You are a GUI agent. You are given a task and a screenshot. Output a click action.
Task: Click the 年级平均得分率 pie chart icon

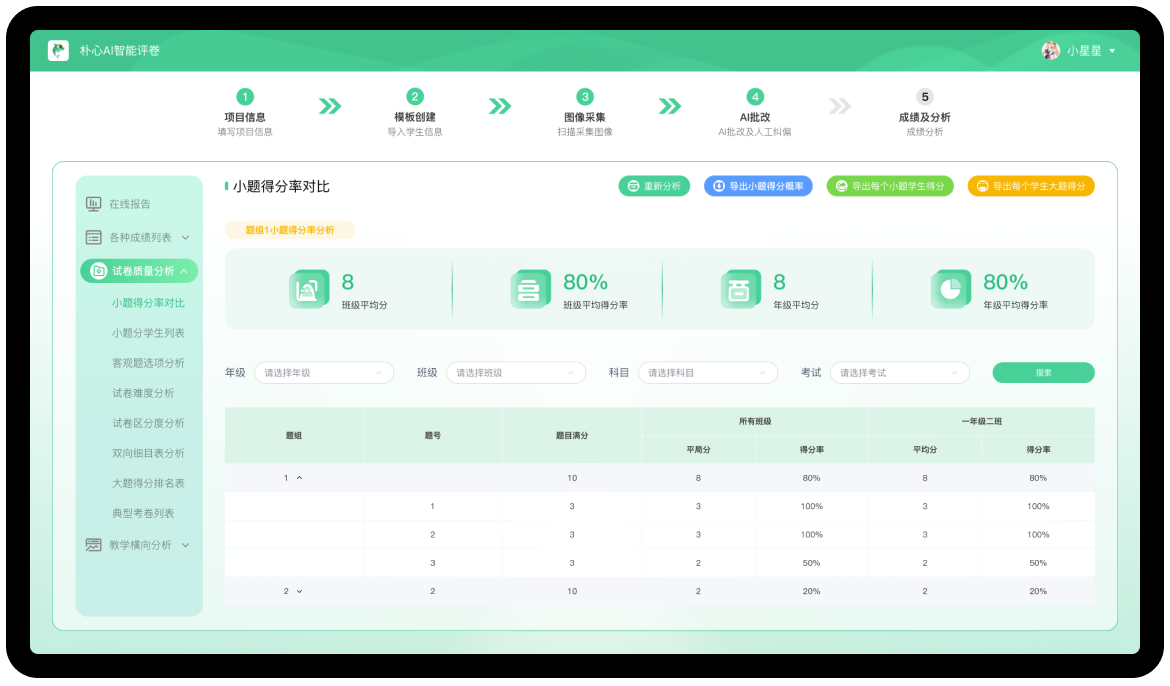(x=950, y=289)
